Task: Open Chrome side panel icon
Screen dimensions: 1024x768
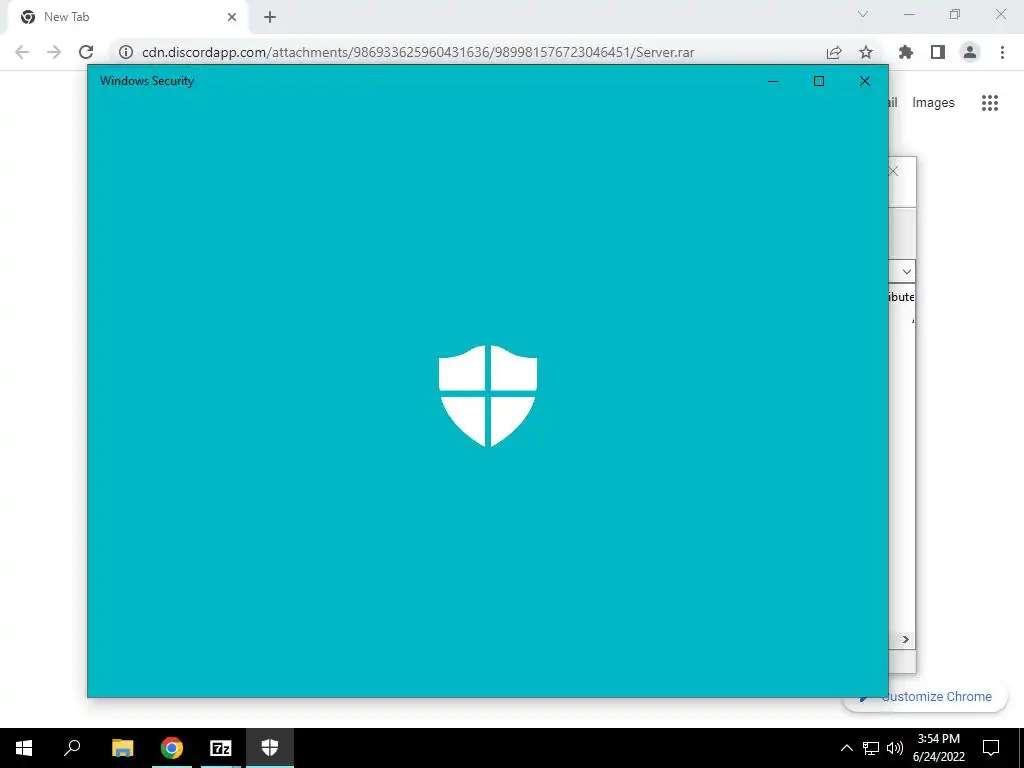Action: [x=938, y=52]
